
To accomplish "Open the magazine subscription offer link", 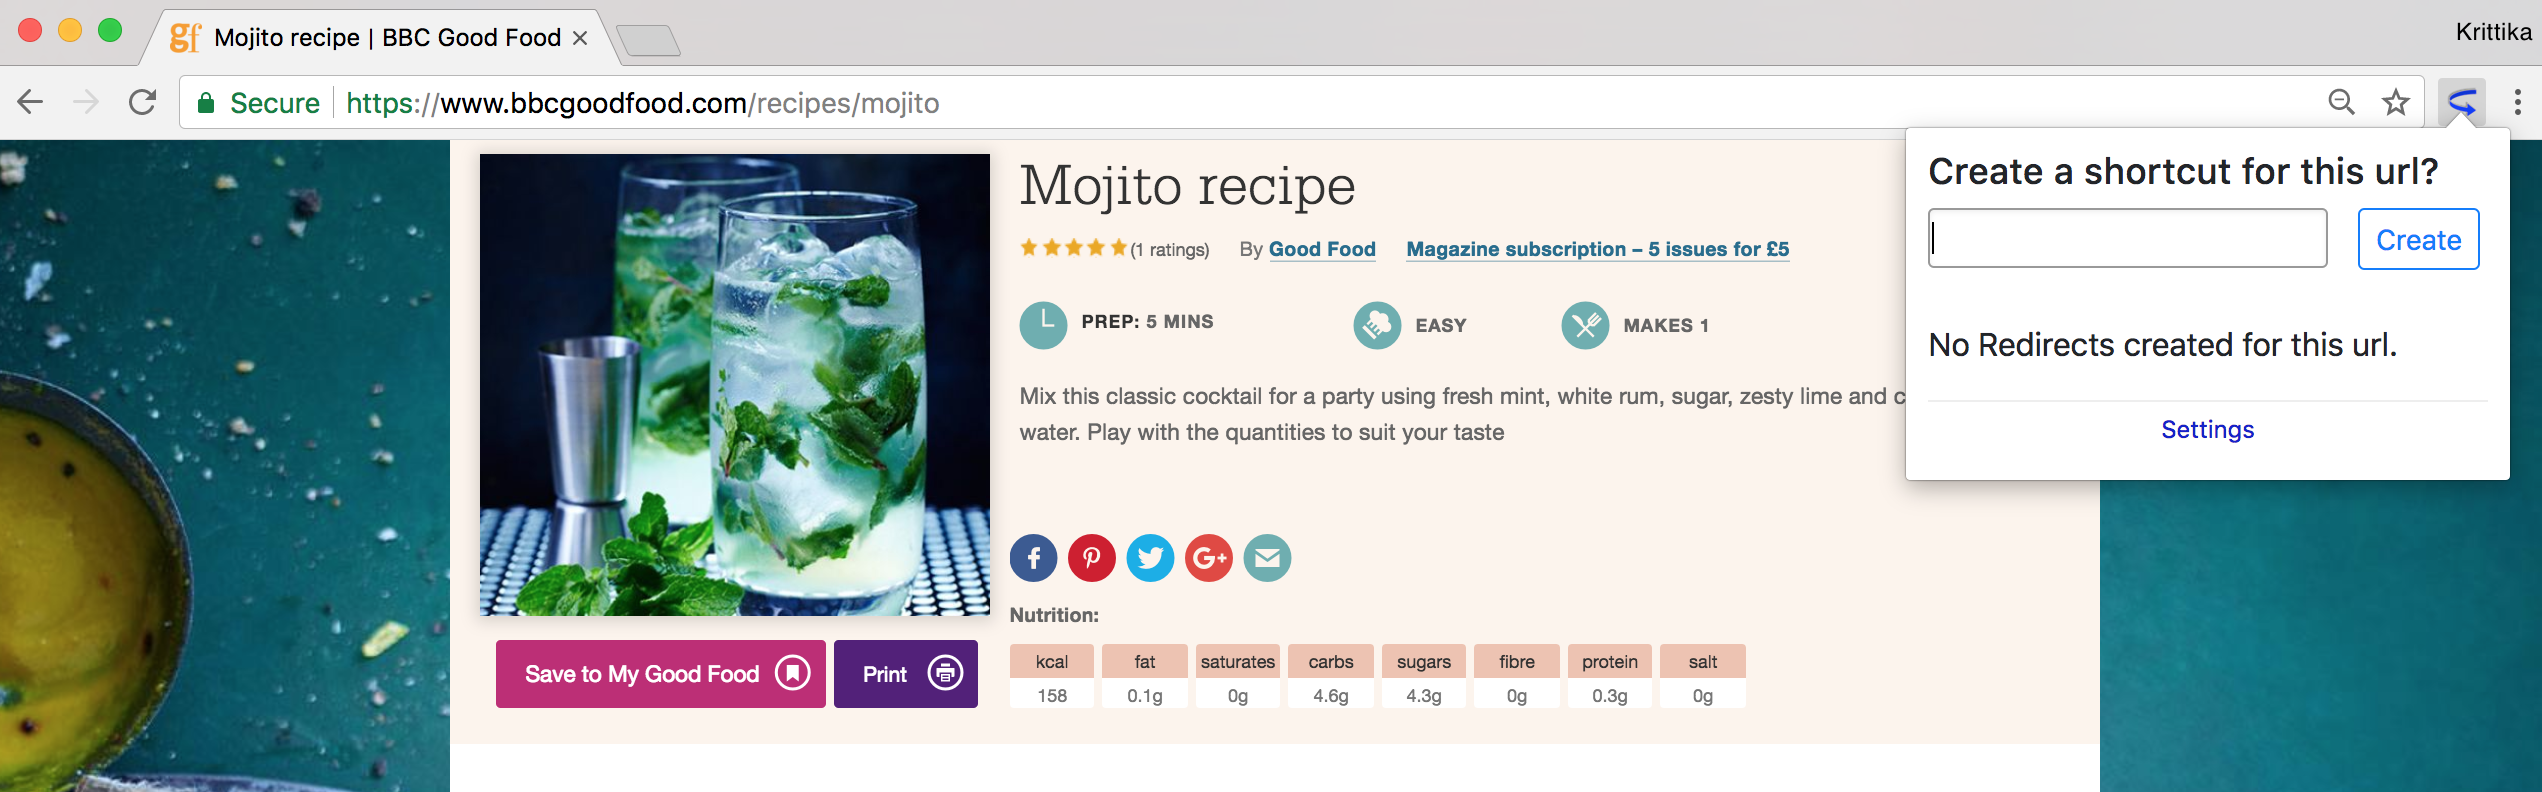I will [1597, 250].
